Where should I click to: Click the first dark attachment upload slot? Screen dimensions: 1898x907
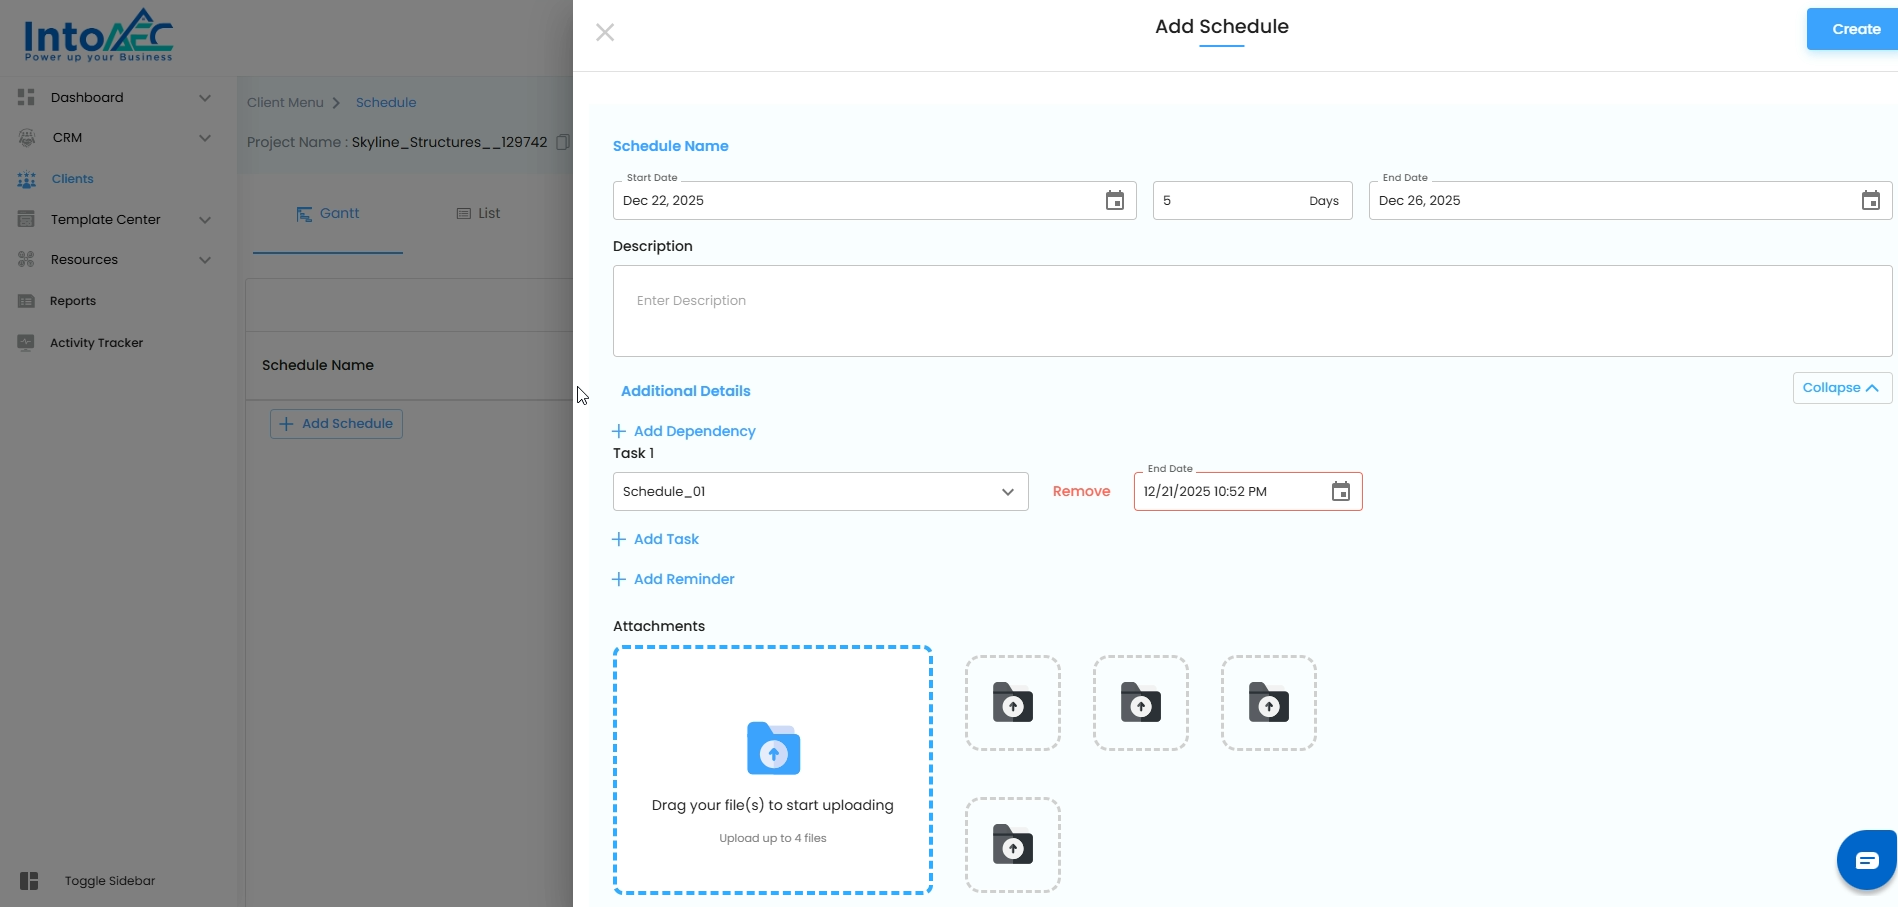tap(1012, 703)
